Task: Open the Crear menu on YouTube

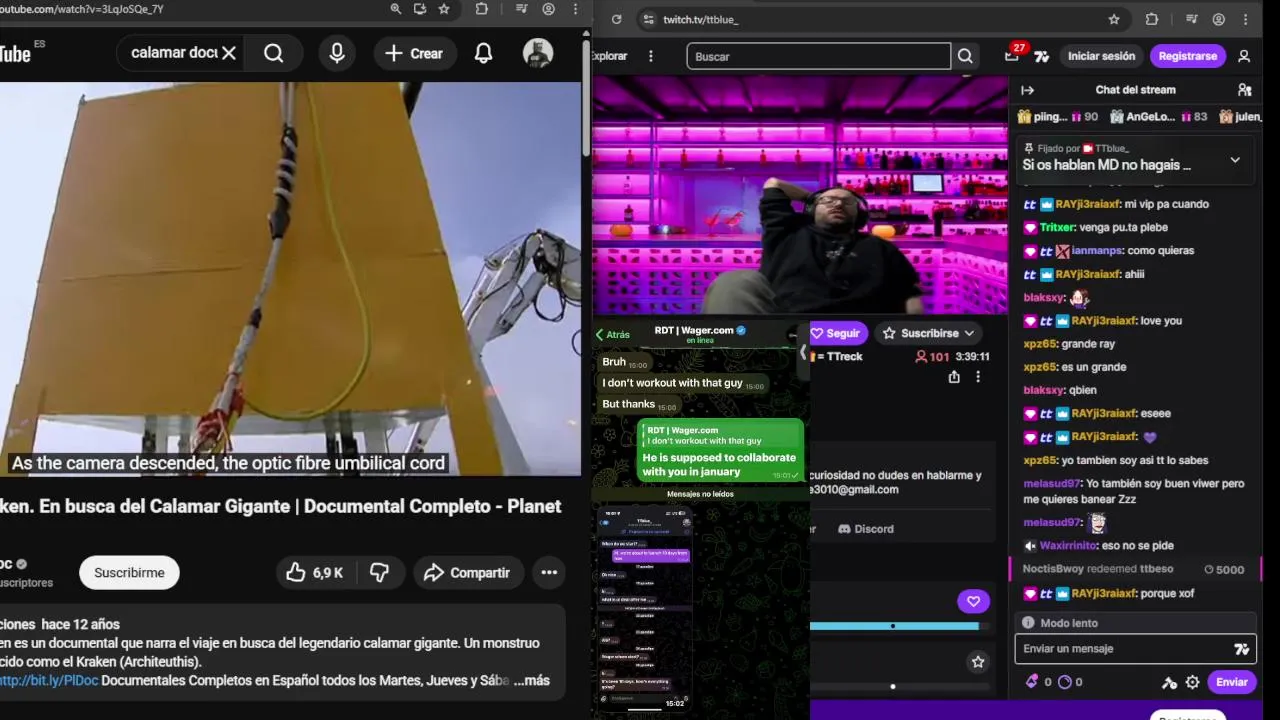Action: click(414, 53)
